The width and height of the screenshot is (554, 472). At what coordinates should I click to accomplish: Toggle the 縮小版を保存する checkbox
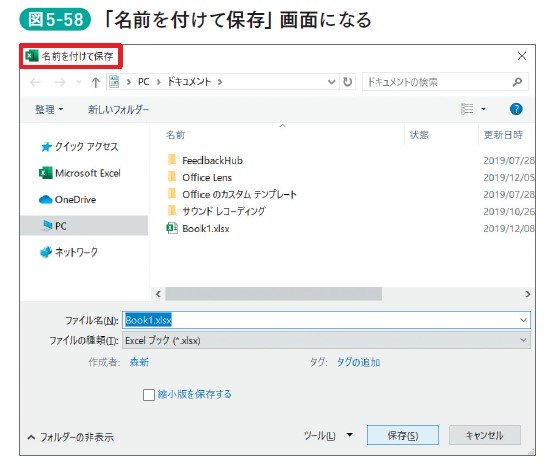149,395
